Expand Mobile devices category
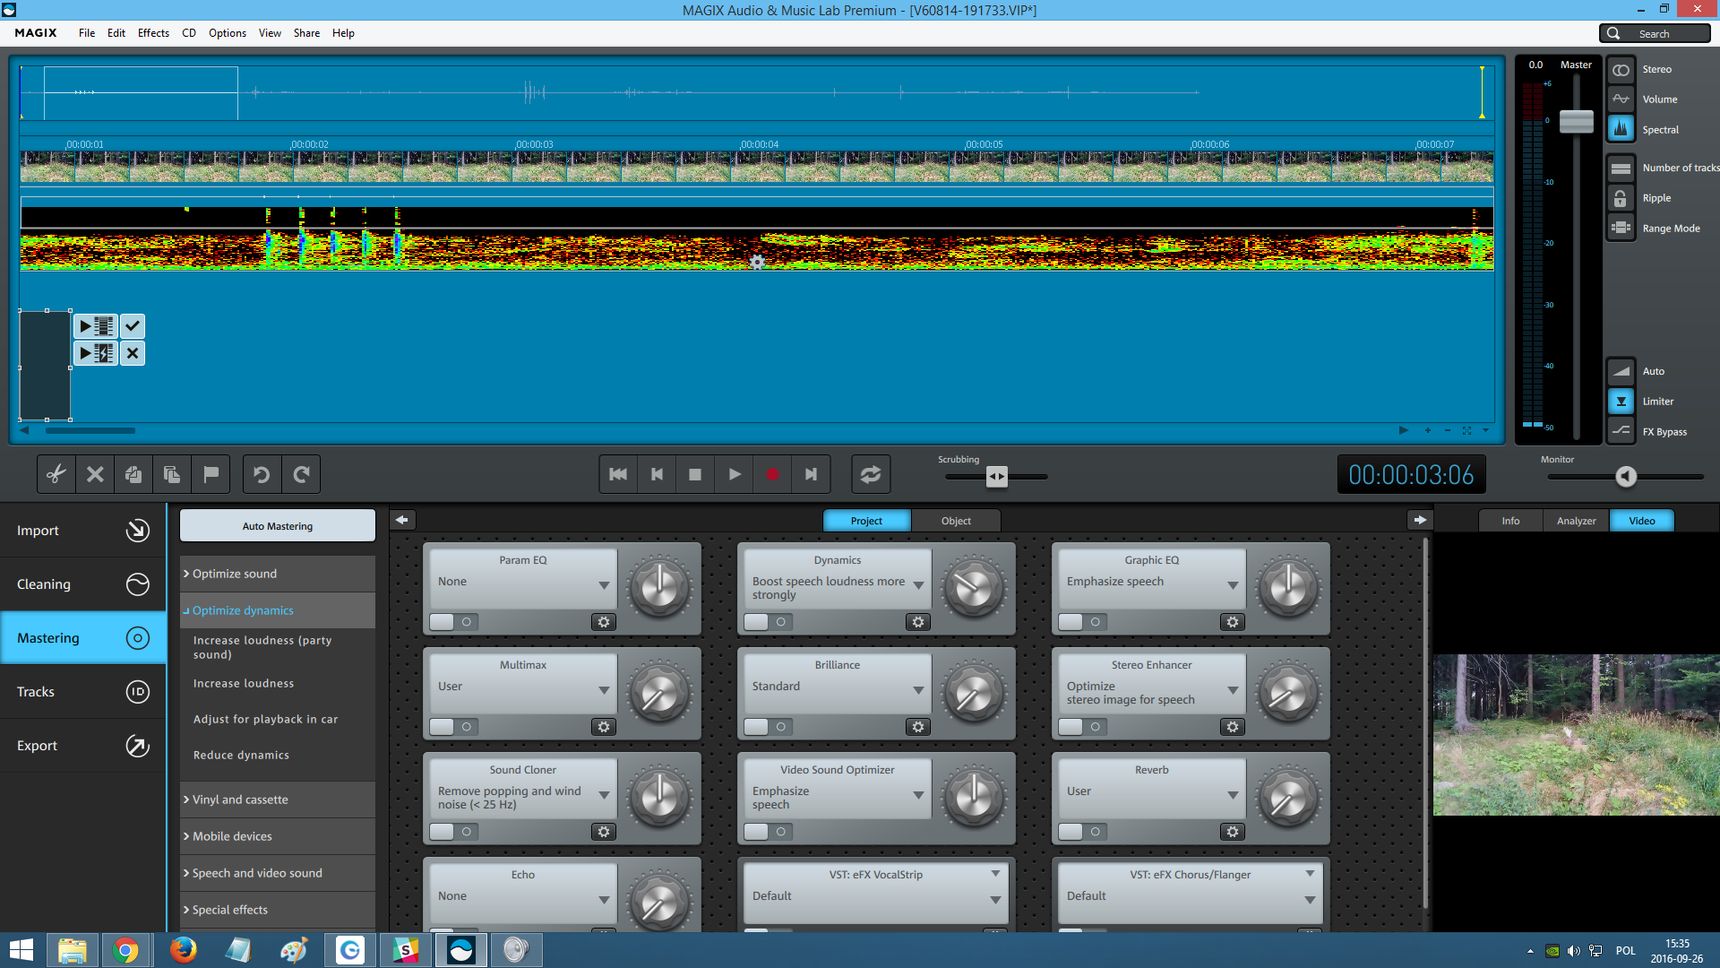The image size is (1720, 968). point(277,836)
